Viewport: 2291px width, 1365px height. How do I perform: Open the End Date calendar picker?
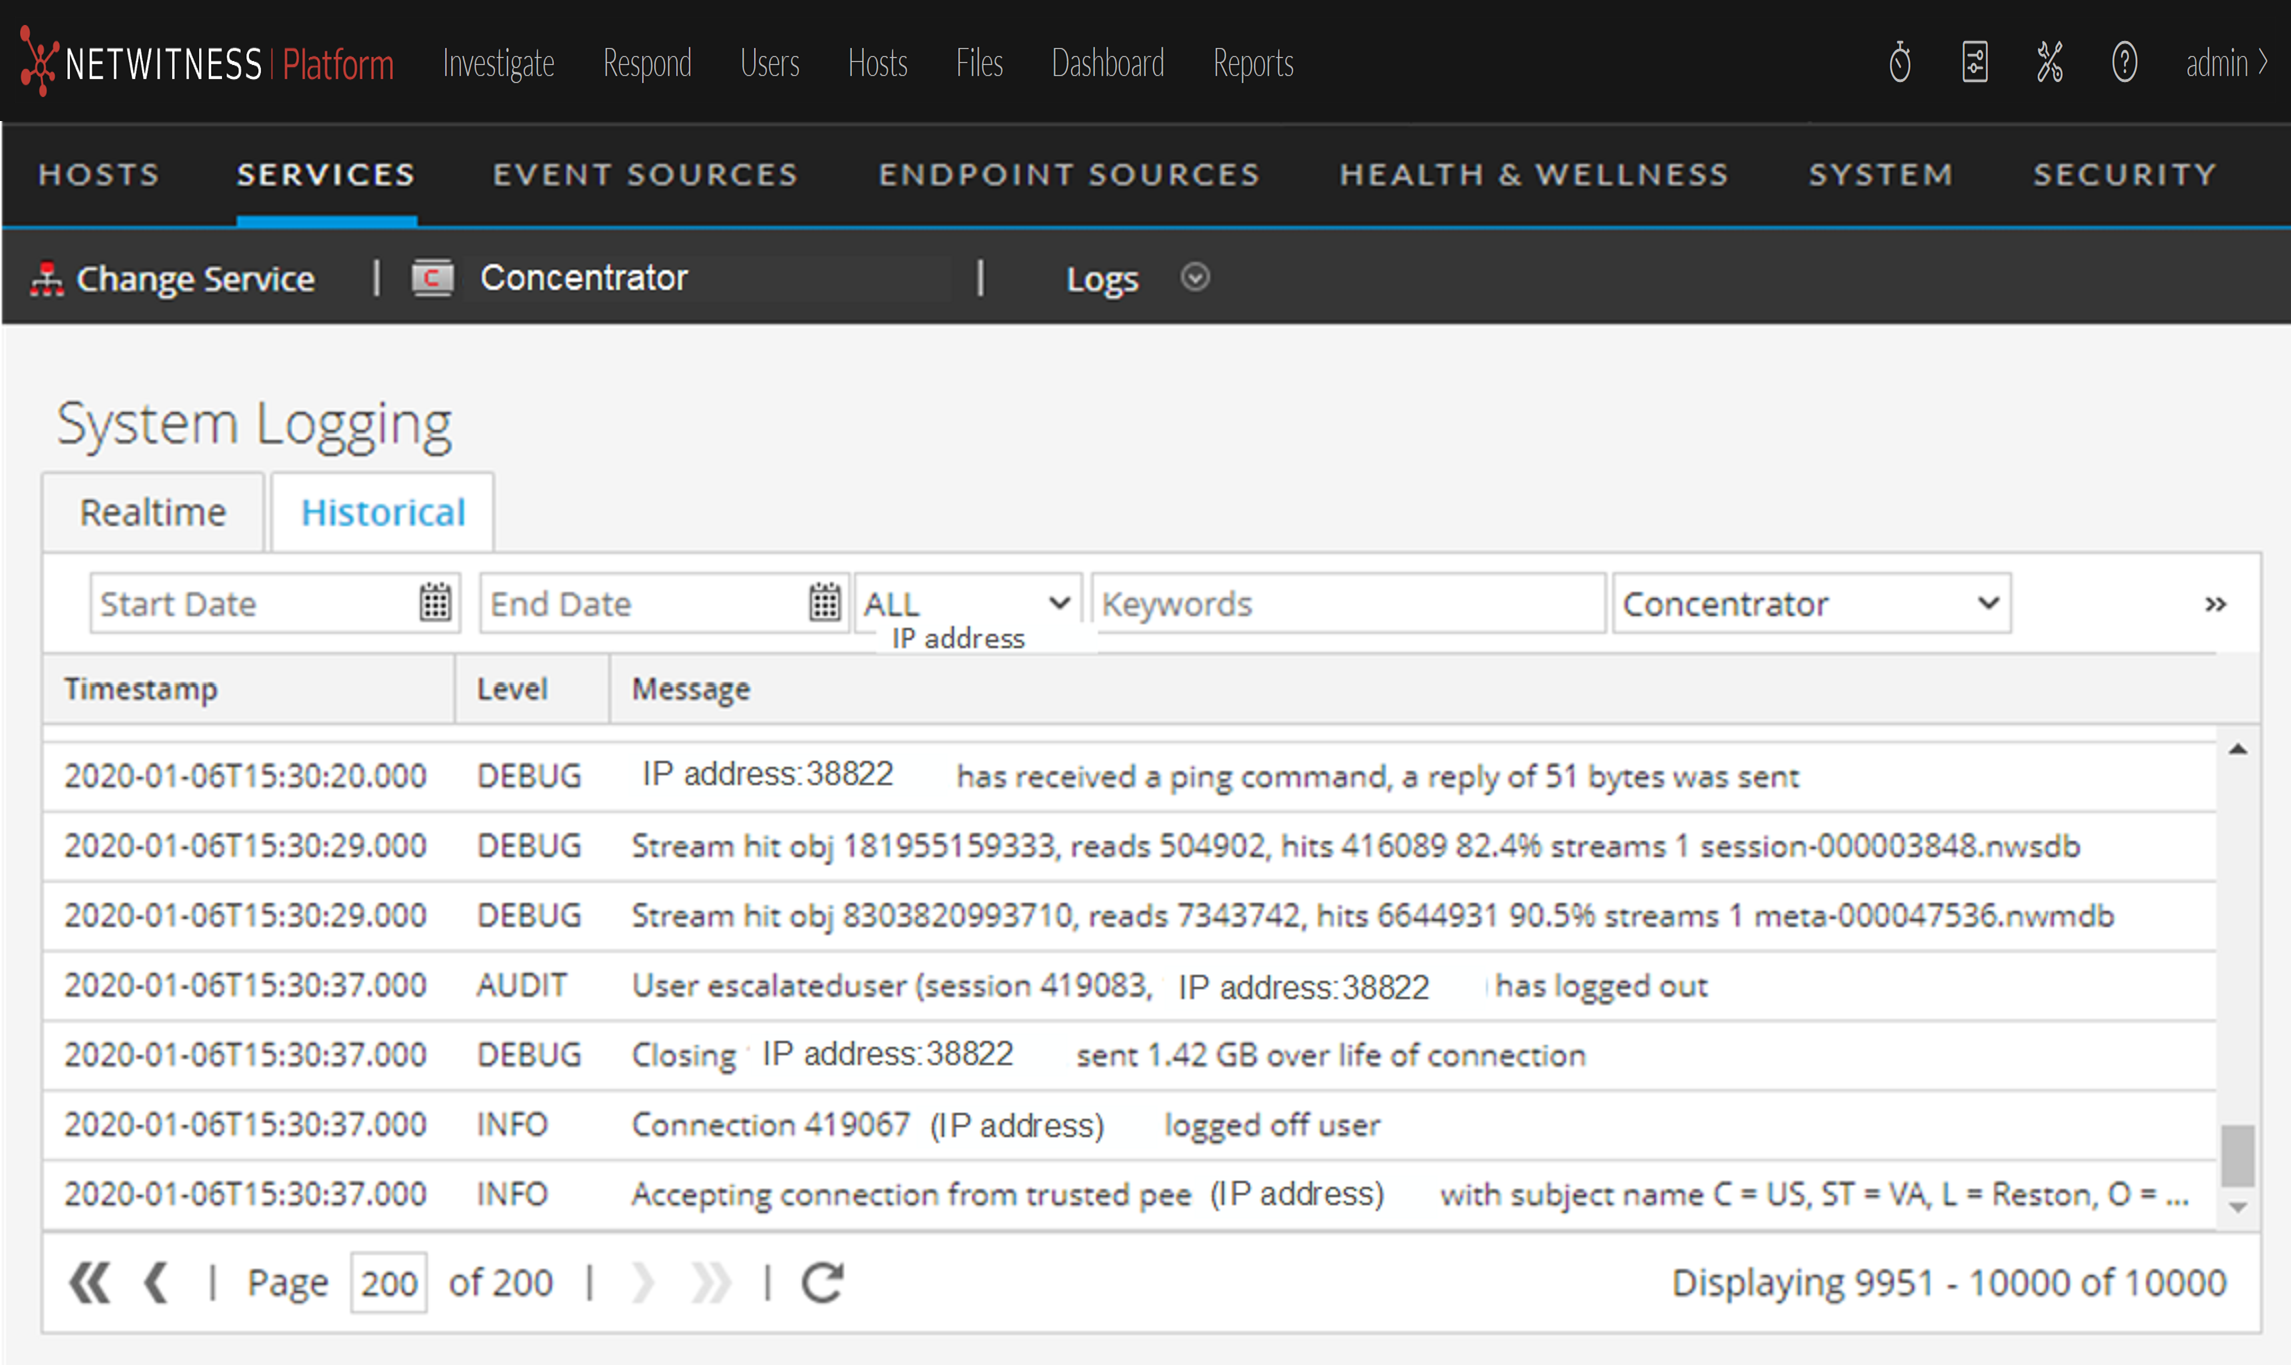[x=824, y=603]
